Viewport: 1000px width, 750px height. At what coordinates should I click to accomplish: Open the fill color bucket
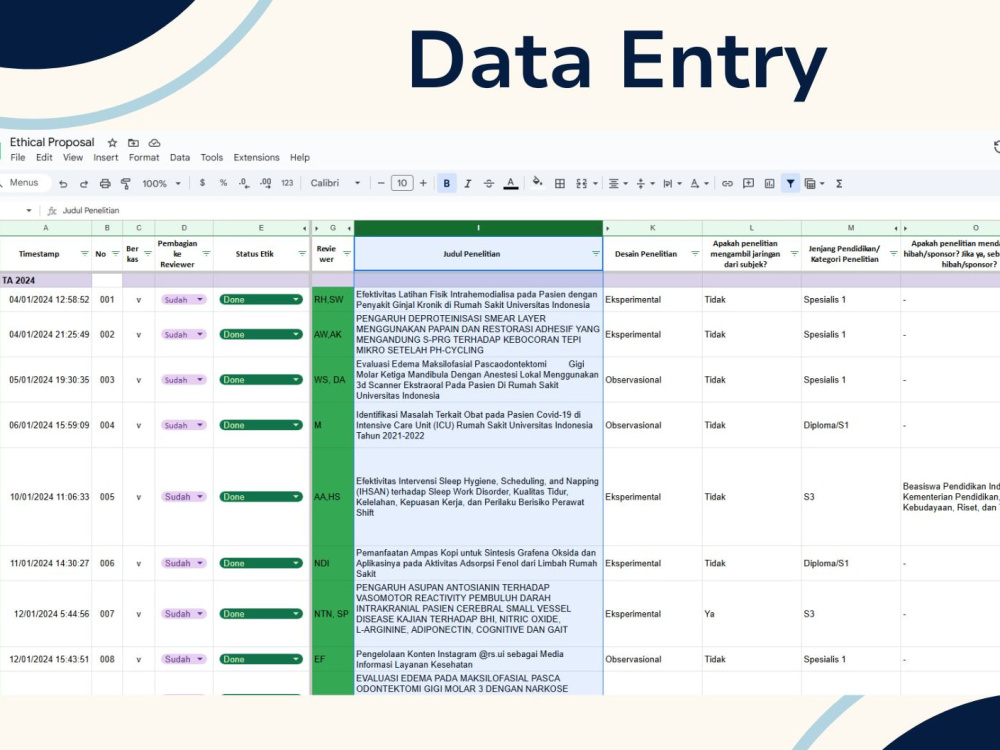(x=538, y=183)
